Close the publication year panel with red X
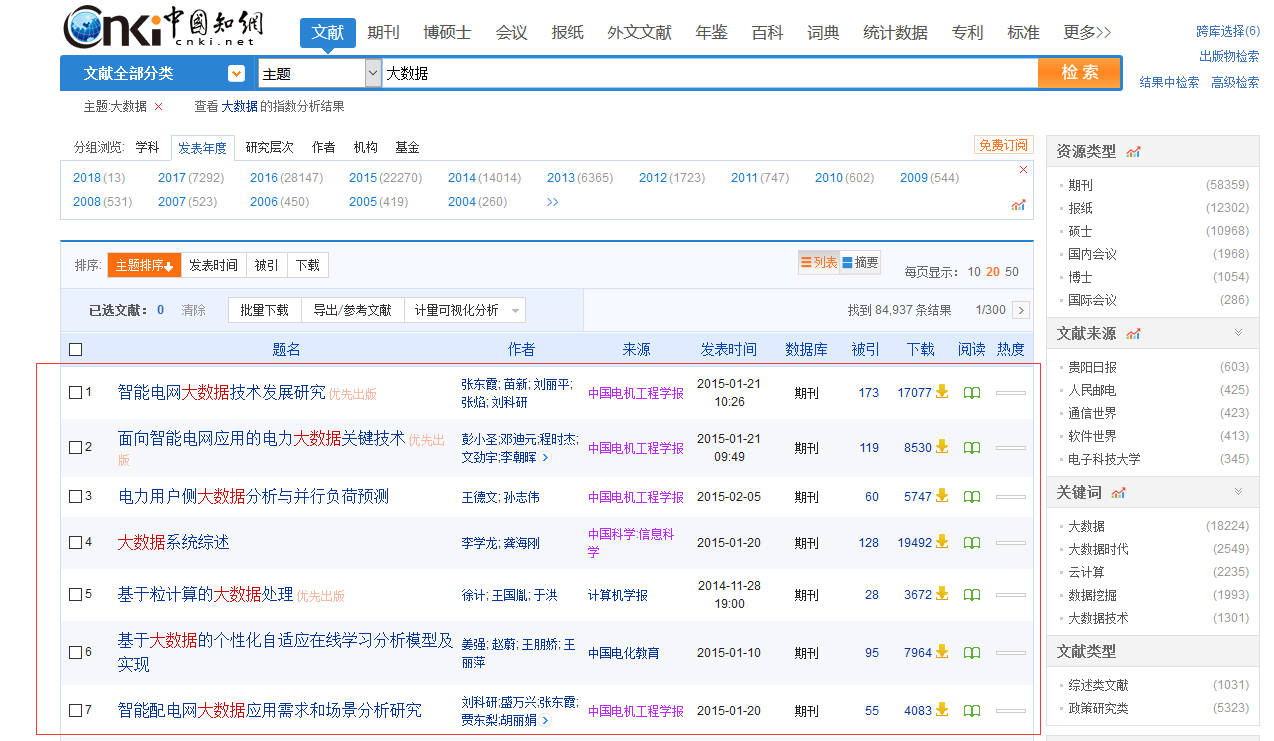 click(x=1023, y=170)
